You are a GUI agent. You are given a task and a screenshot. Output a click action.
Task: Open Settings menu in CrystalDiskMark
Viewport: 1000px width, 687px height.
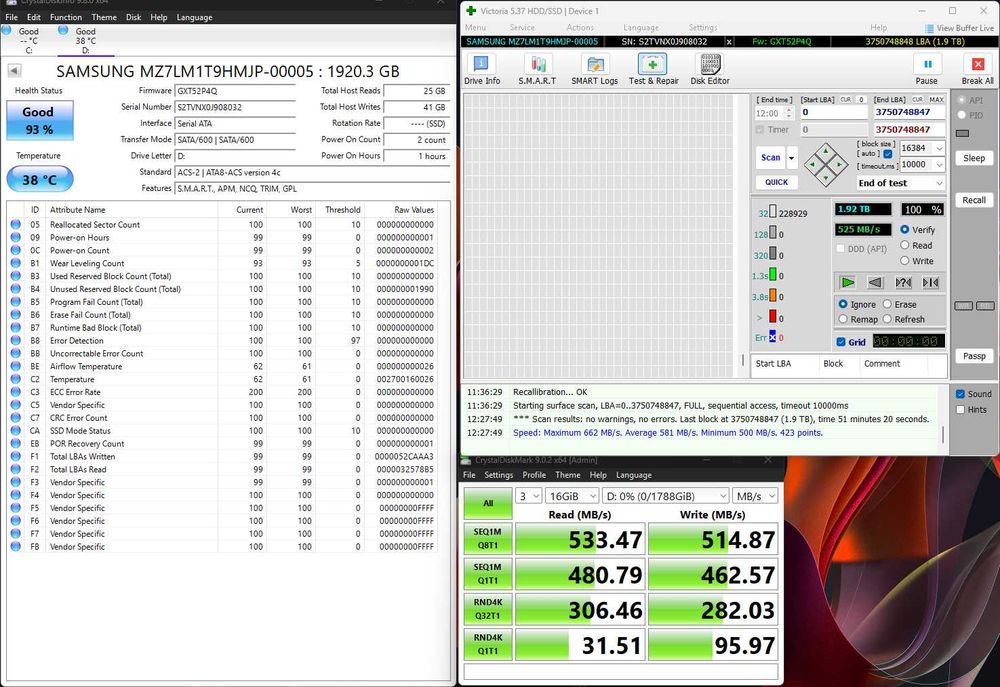pyautogui.click(x=499, y=475)
